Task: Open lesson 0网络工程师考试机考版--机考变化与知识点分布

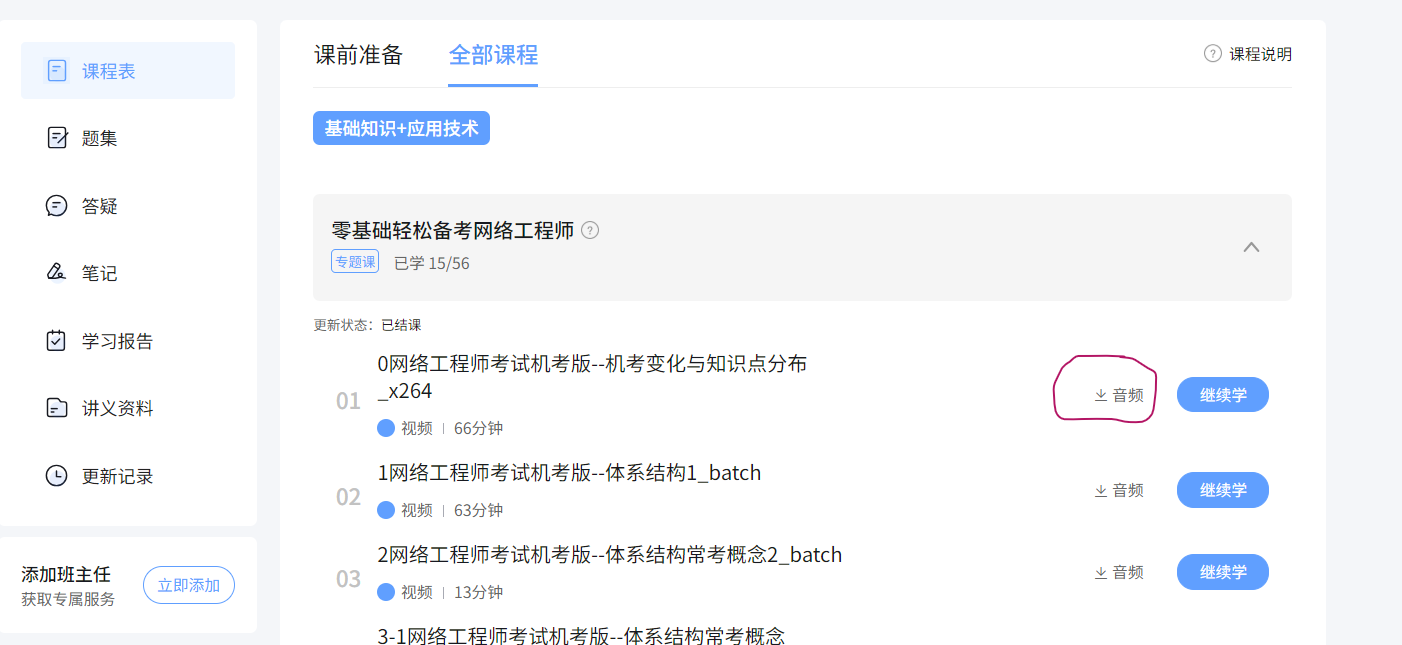Action: tap(592, 377)
